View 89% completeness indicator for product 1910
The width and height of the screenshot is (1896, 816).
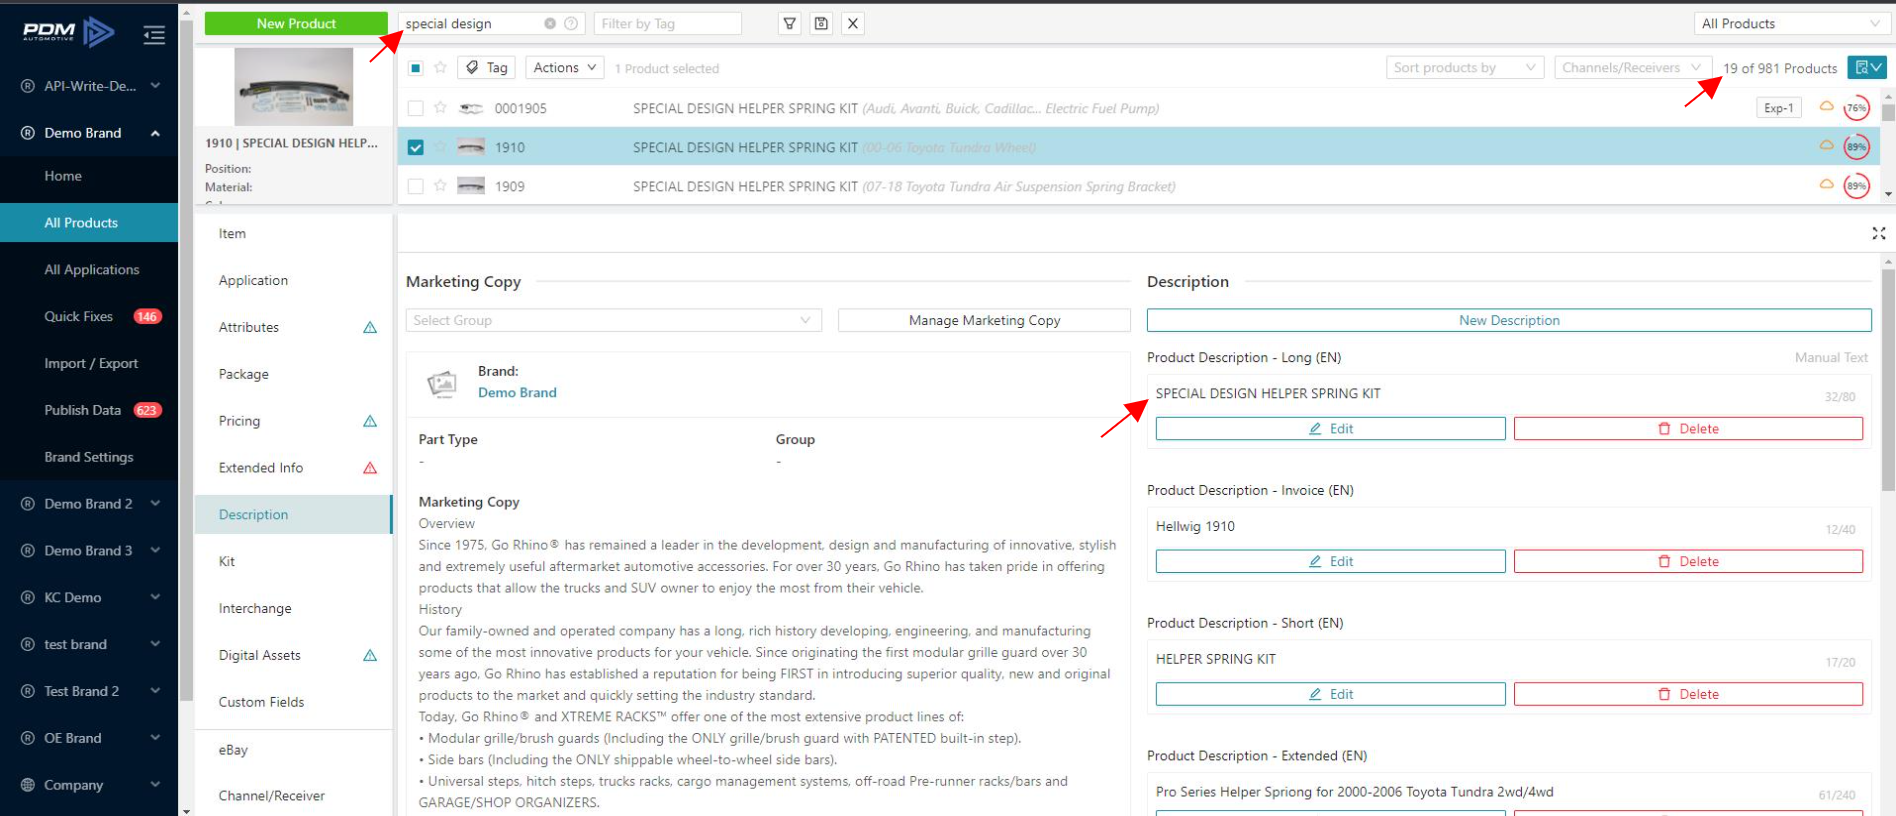pyautogui.click(x=1857, y=147)
